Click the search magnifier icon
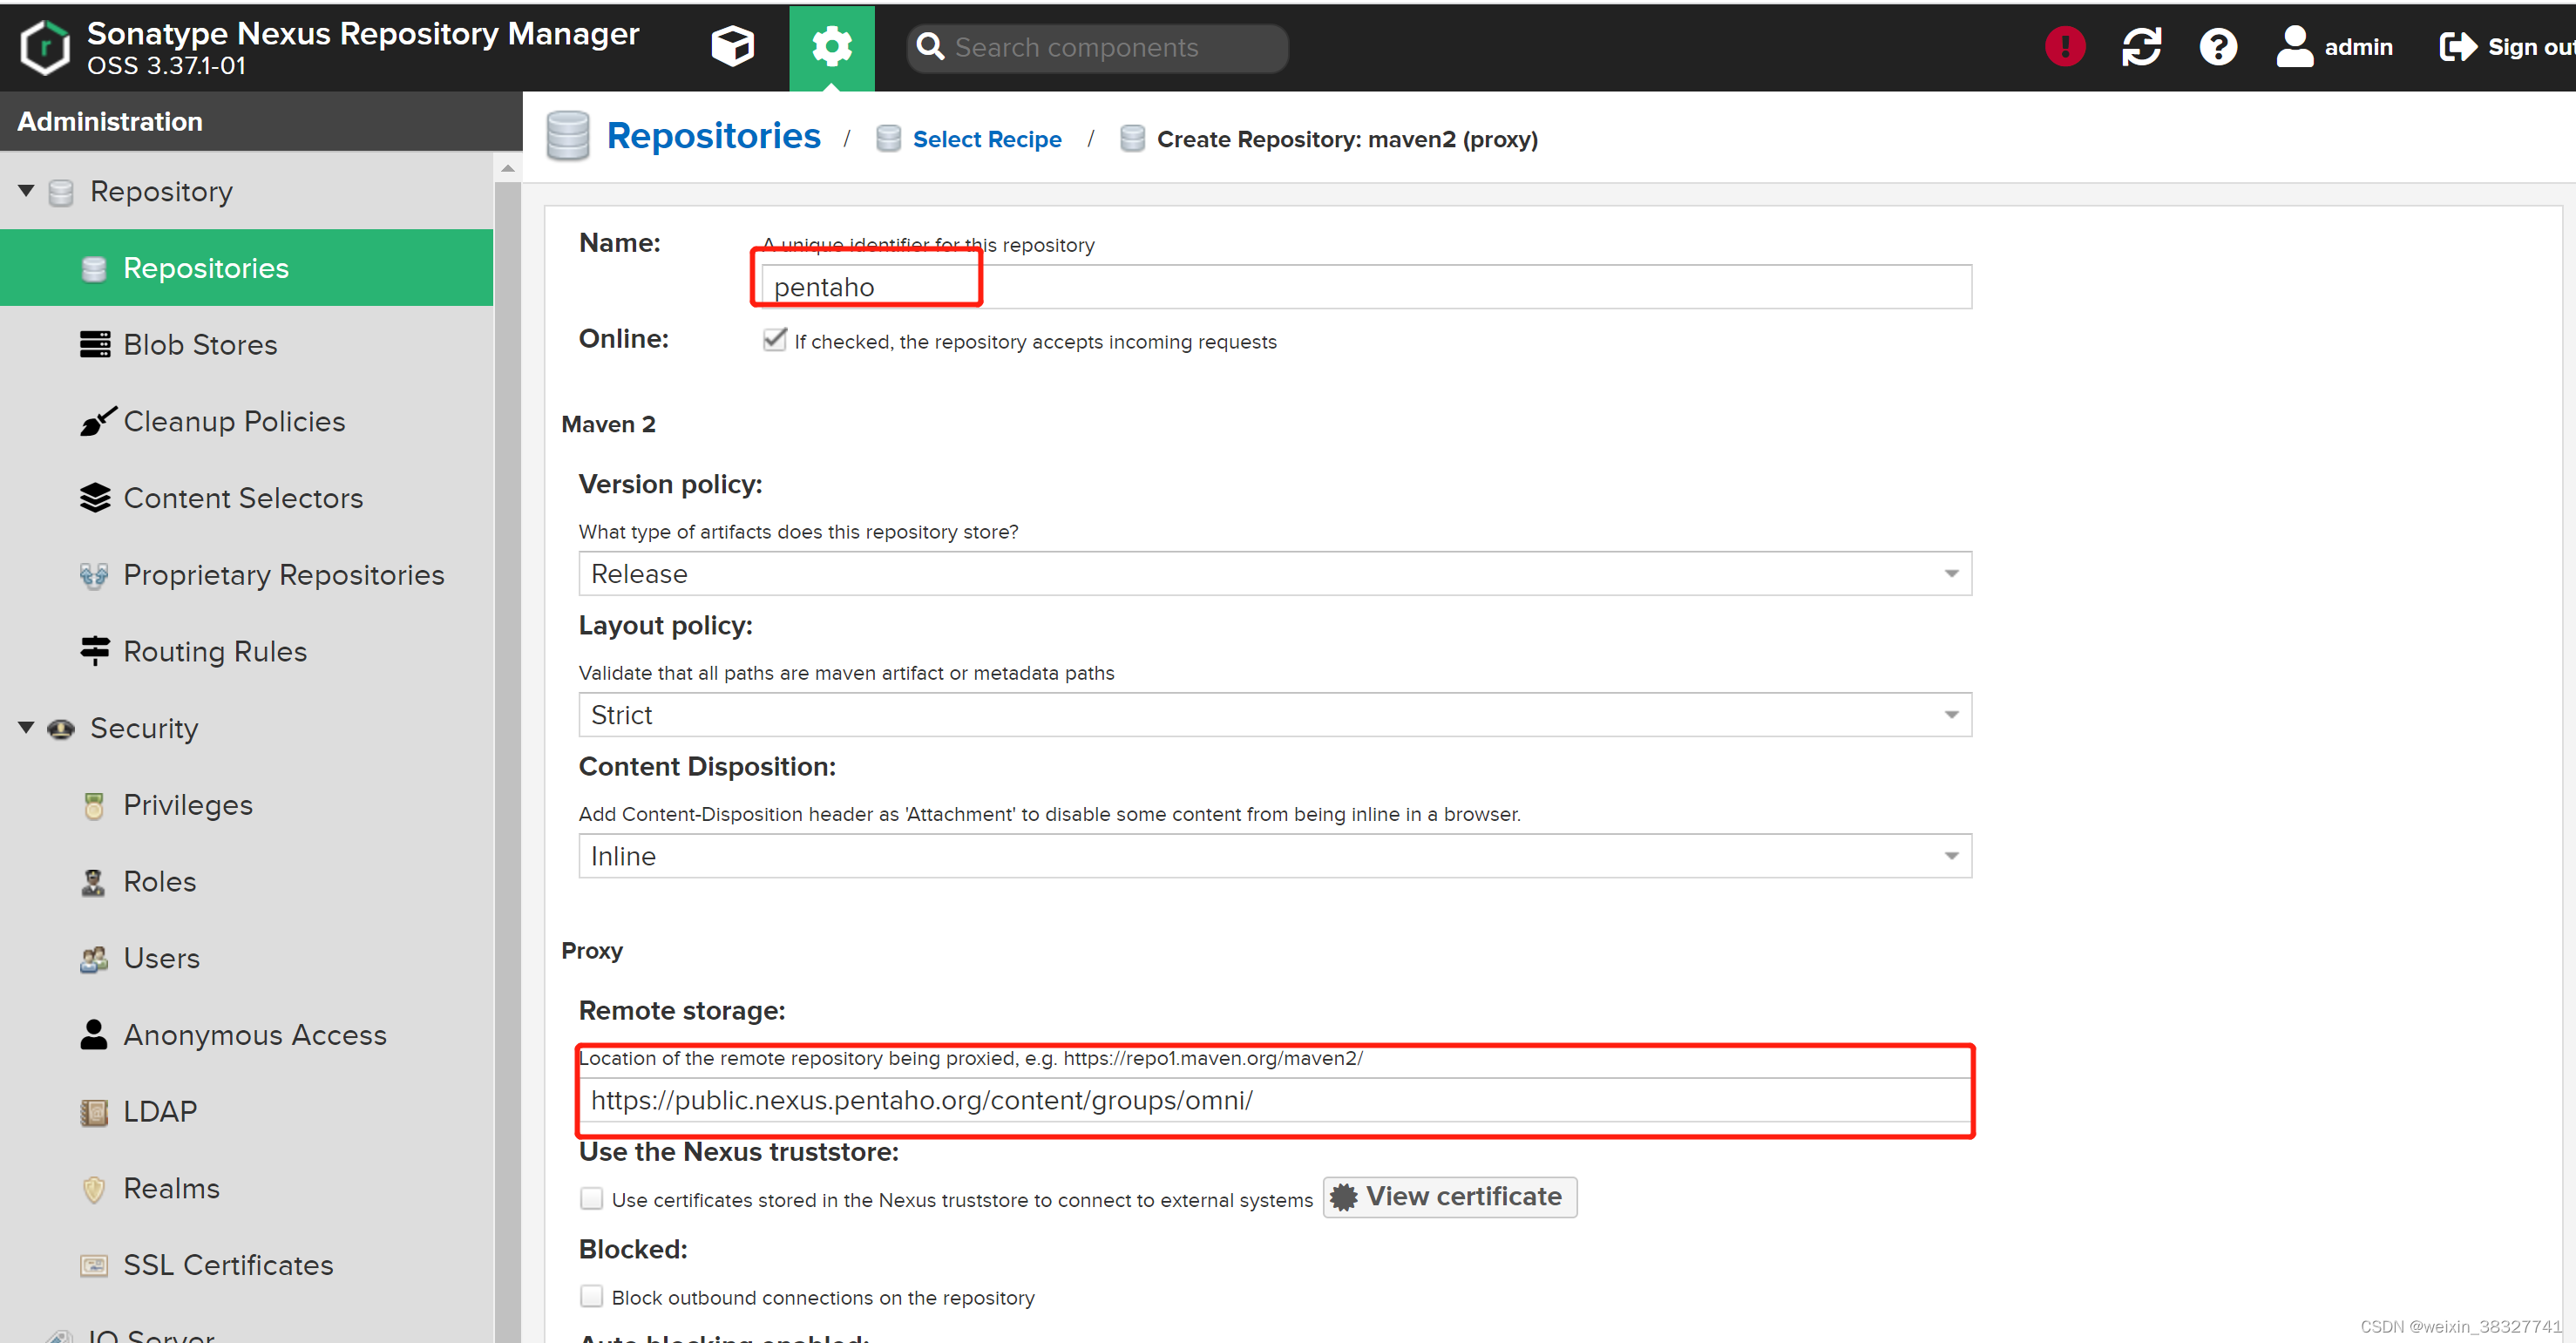2576x1343 pixels. pyautogui.click(x=930, y=47)
